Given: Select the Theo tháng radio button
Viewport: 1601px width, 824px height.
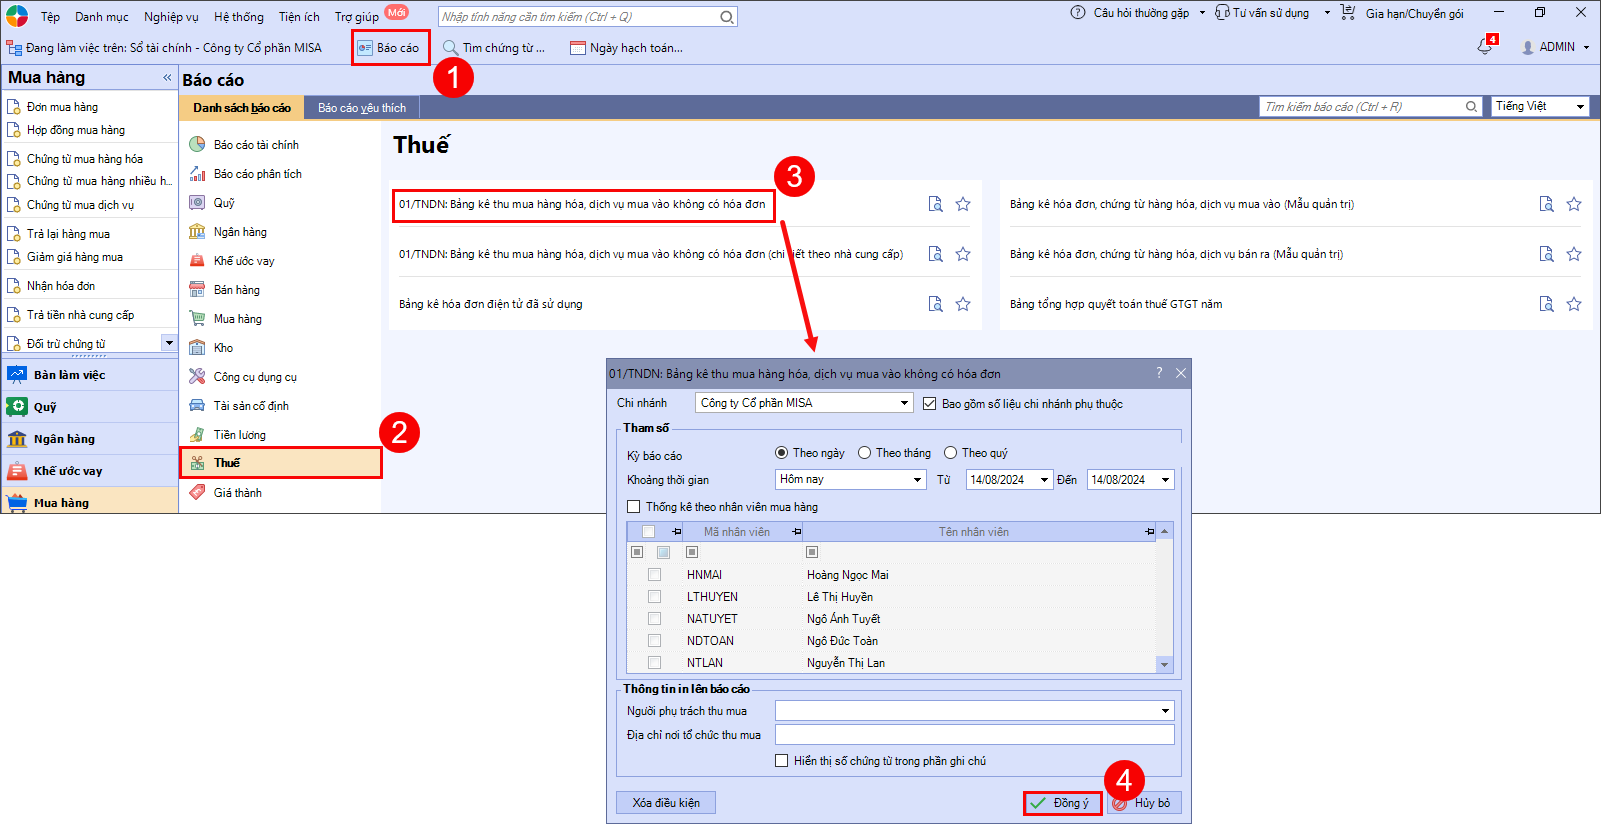Looking at the screenshot, I should 865,453.
